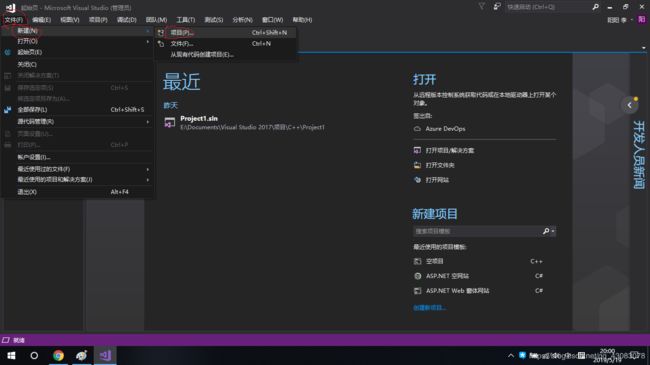
Task: Open the 编辑(E) menu
Action: [41, 20]
